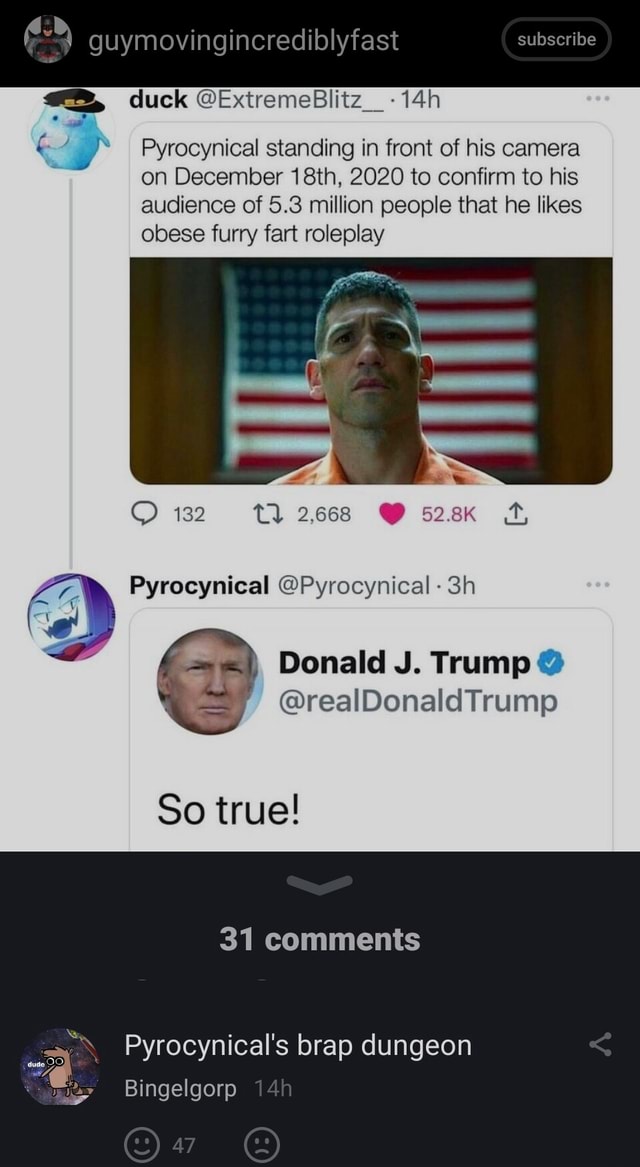Open guymovingincrediblyfast username link
The height and width of the screenshot is (1167, 640).
[244, 40]
